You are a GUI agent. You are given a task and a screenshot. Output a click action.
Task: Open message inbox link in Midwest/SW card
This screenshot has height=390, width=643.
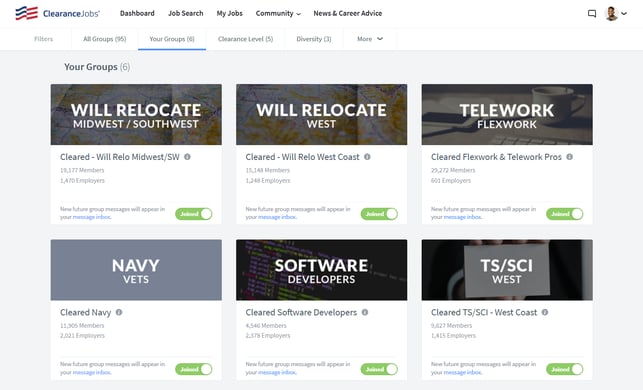coord(91,217)
